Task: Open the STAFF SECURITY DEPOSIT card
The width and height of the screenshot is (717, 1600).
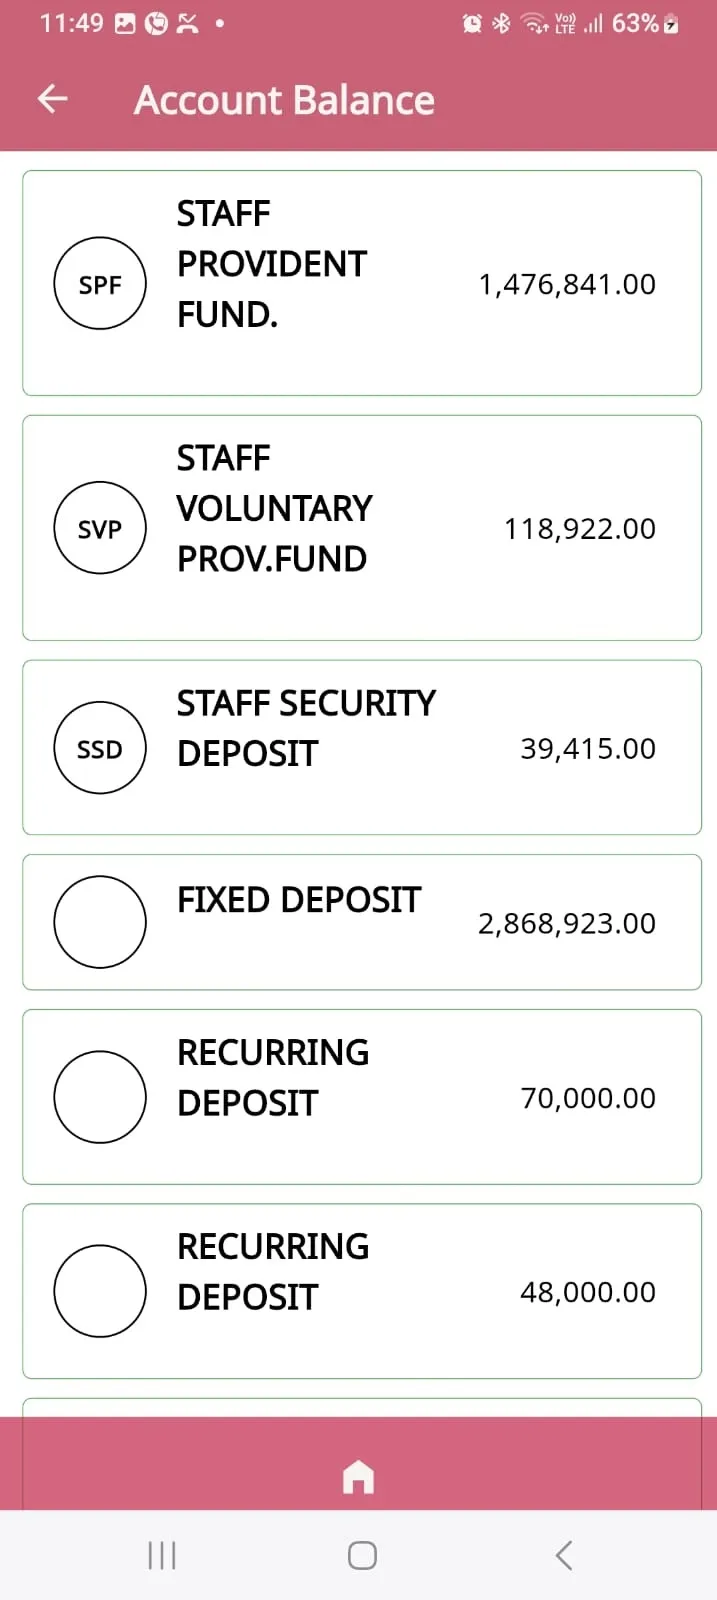Action: click(x=361, y=748)
